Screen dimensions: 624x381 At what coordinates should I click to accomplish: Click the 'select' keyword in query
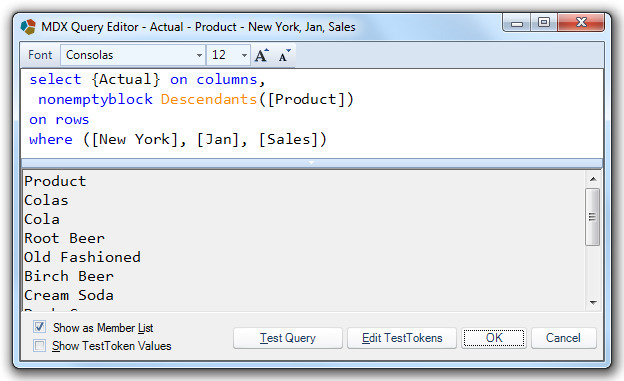[x=55, y=80]
